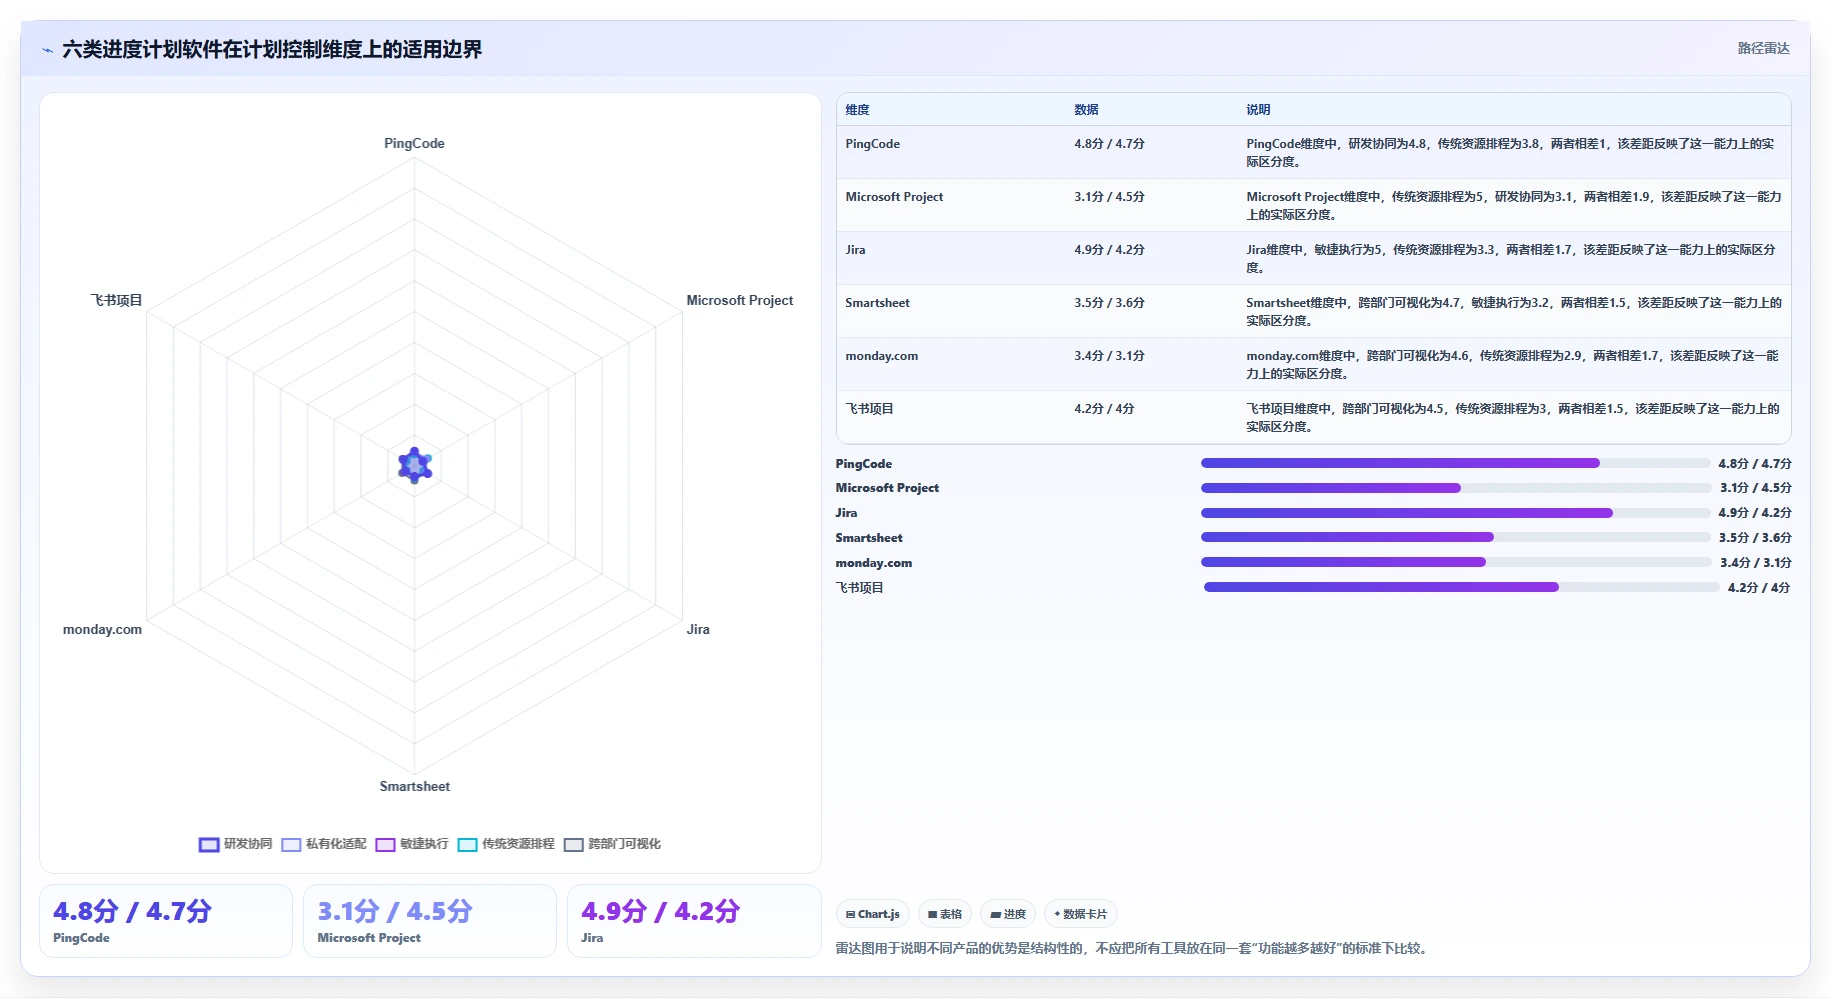The image size is (1831, 998).
Task: Click the data cluster at radar chart center
Action: 414,465
